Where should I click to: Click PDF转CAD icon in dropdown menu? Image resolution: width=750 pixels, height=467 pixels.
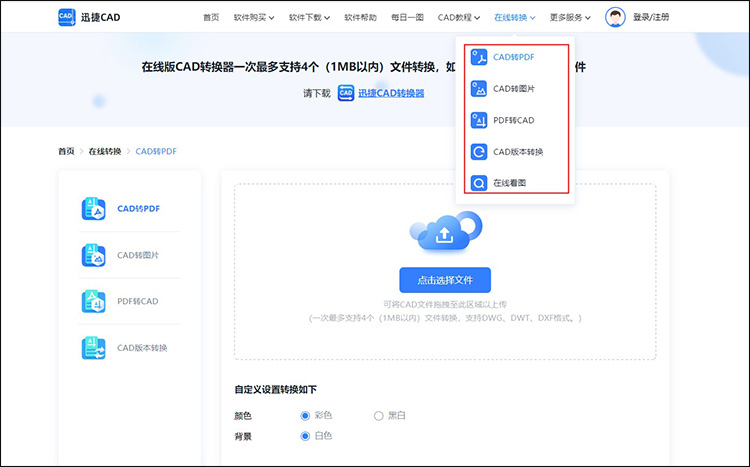tap(479, 120)
